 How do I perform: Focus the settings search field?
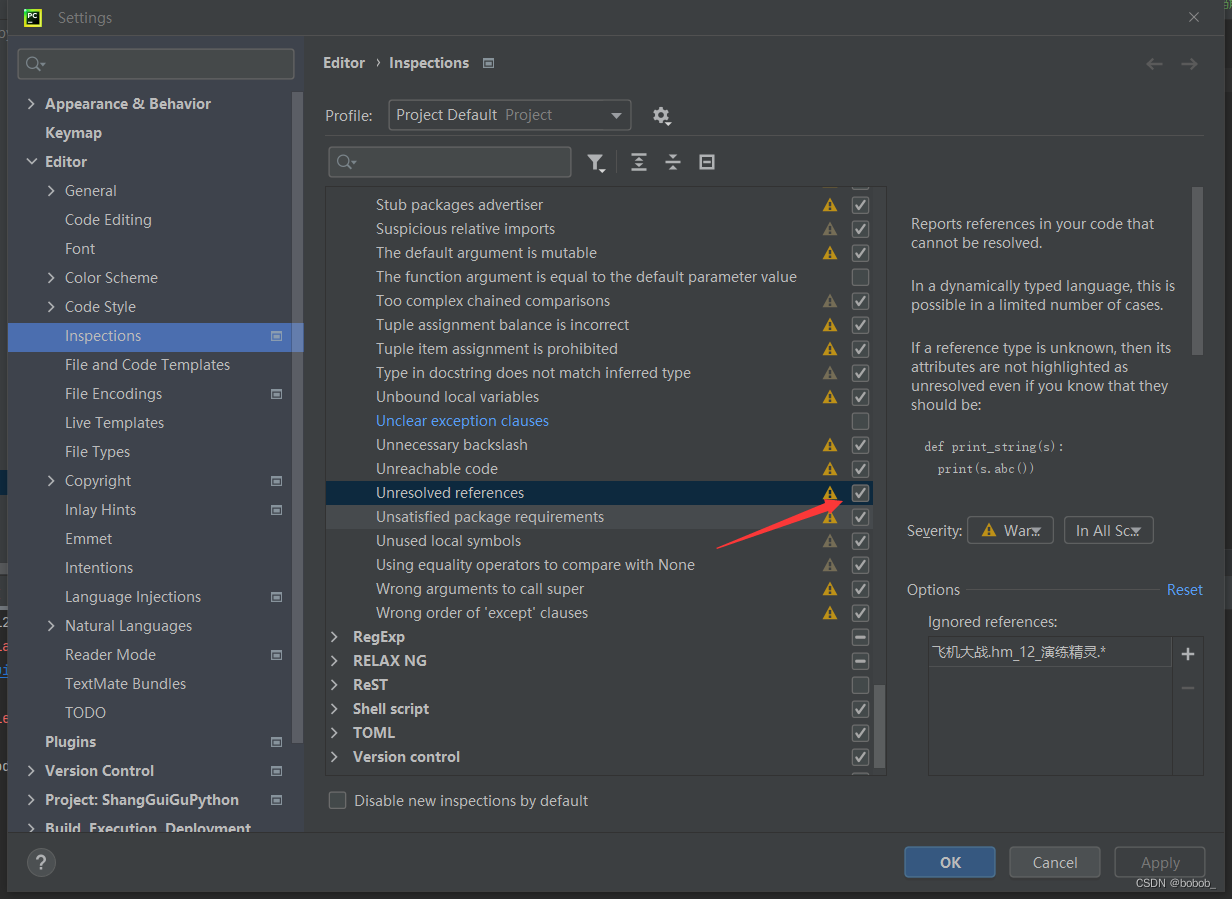[x=156, y=64]
